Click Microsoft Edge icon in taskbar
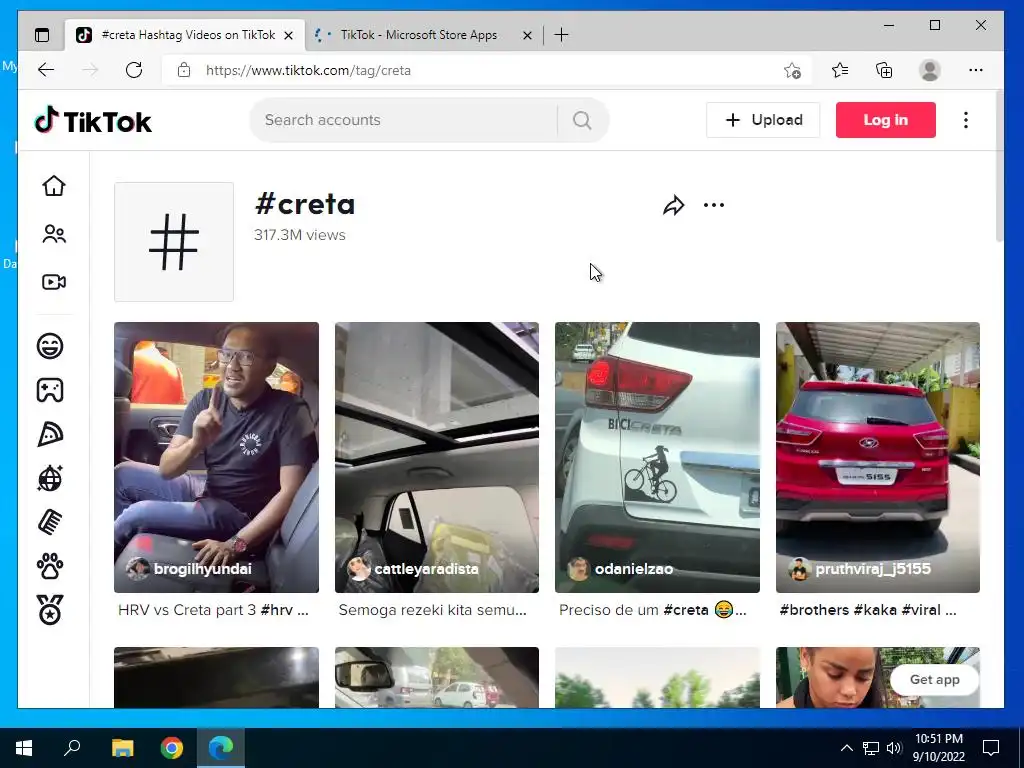The height and width of the screenshot is (768, 1024). coord(221,748)
